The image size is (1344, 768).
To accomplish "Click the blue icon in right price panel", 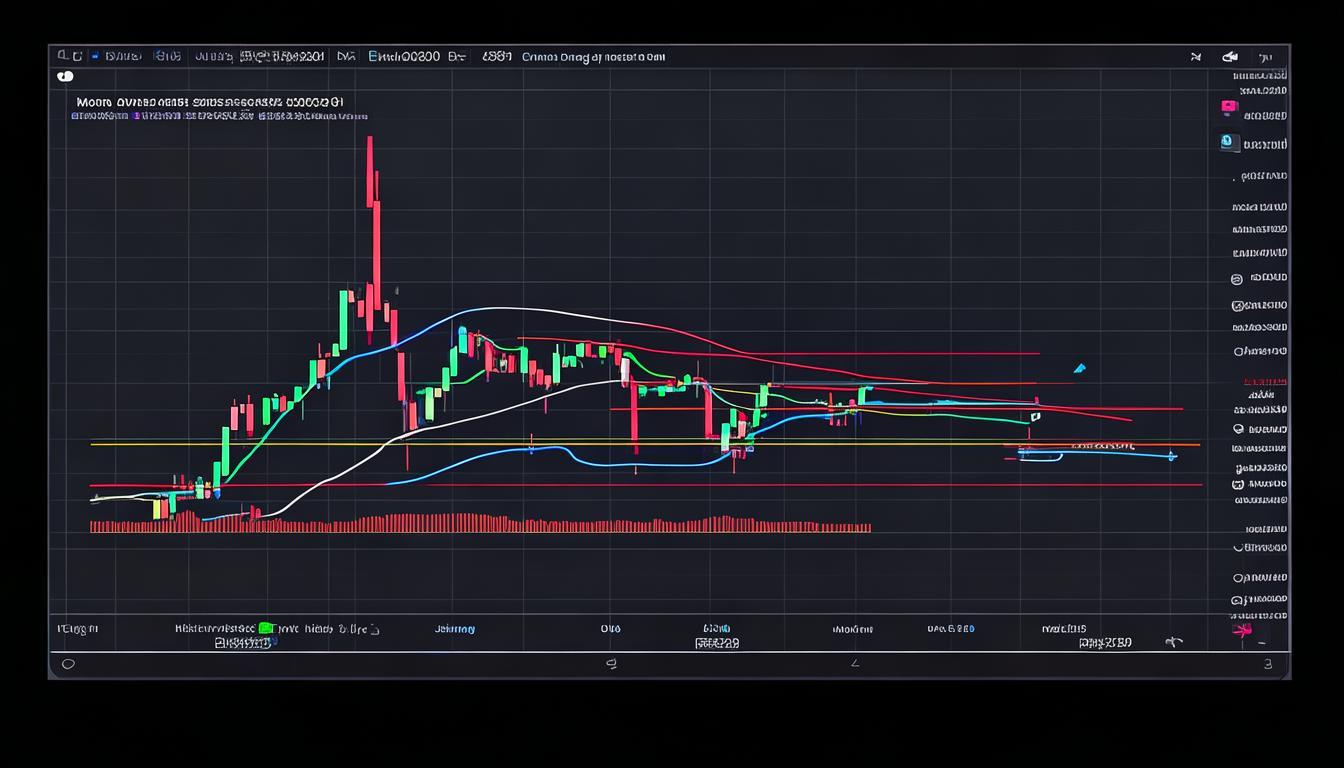I will pyautogui.click(x=1229, y=143).
